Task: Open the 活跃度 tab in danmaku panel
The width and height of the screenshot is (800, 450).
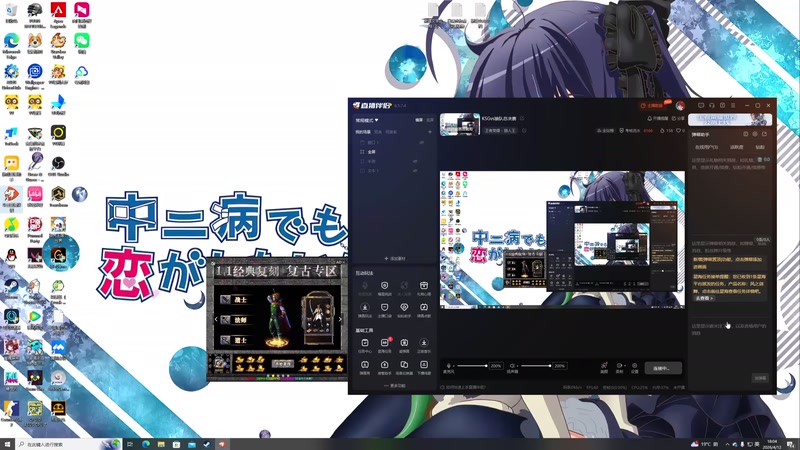Action: 736,147
